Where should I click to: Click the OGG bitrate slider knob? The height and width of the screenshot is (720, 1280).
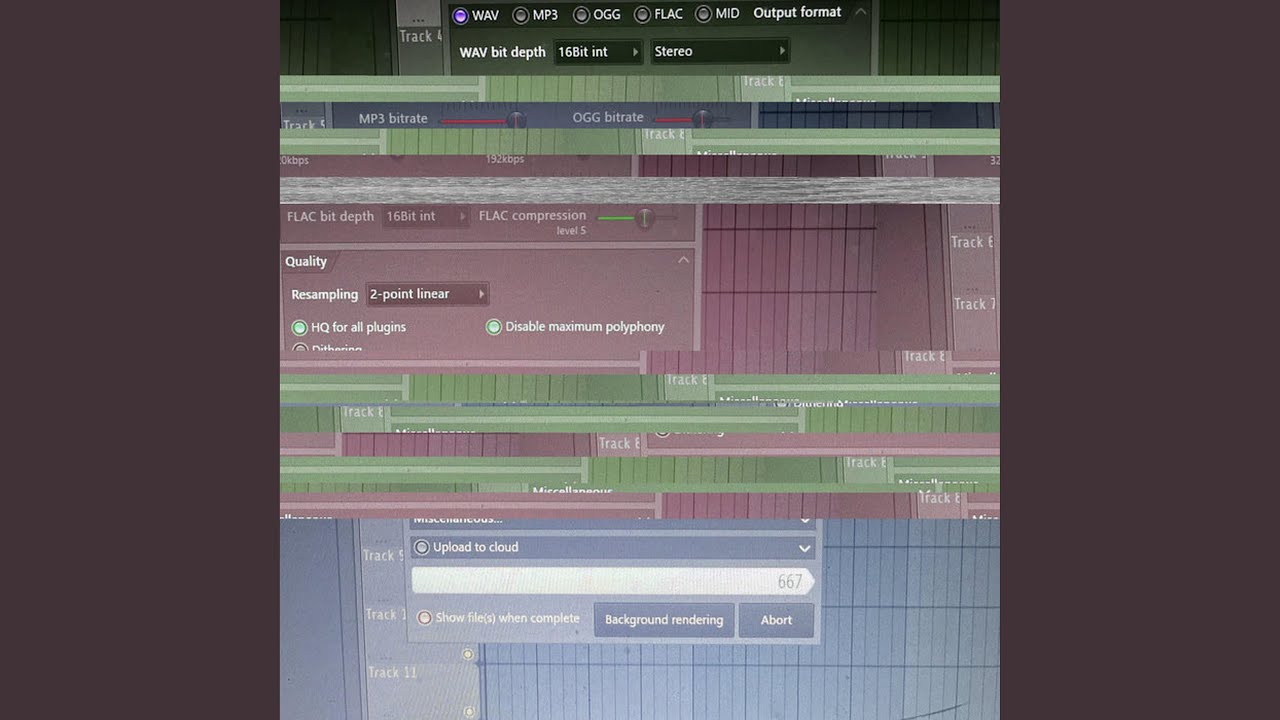(x=702, y=119)
